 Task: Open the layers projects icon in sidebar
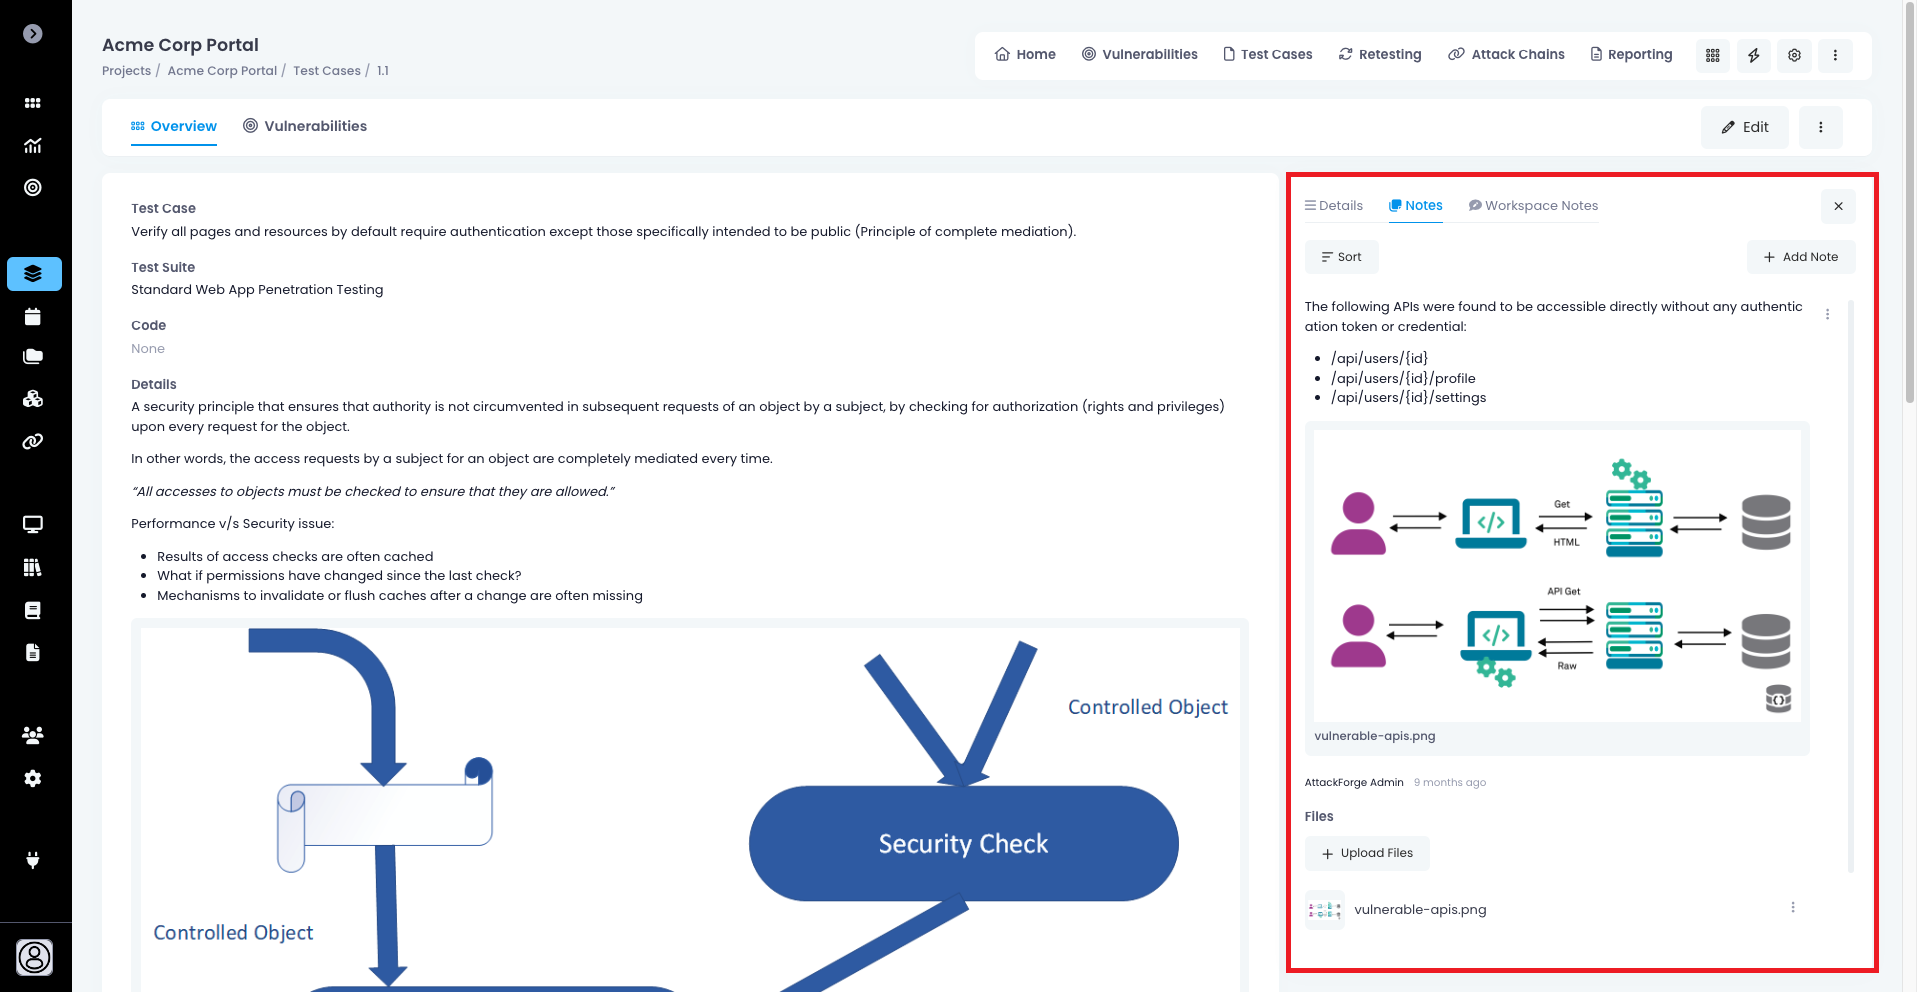pos(33,274)
